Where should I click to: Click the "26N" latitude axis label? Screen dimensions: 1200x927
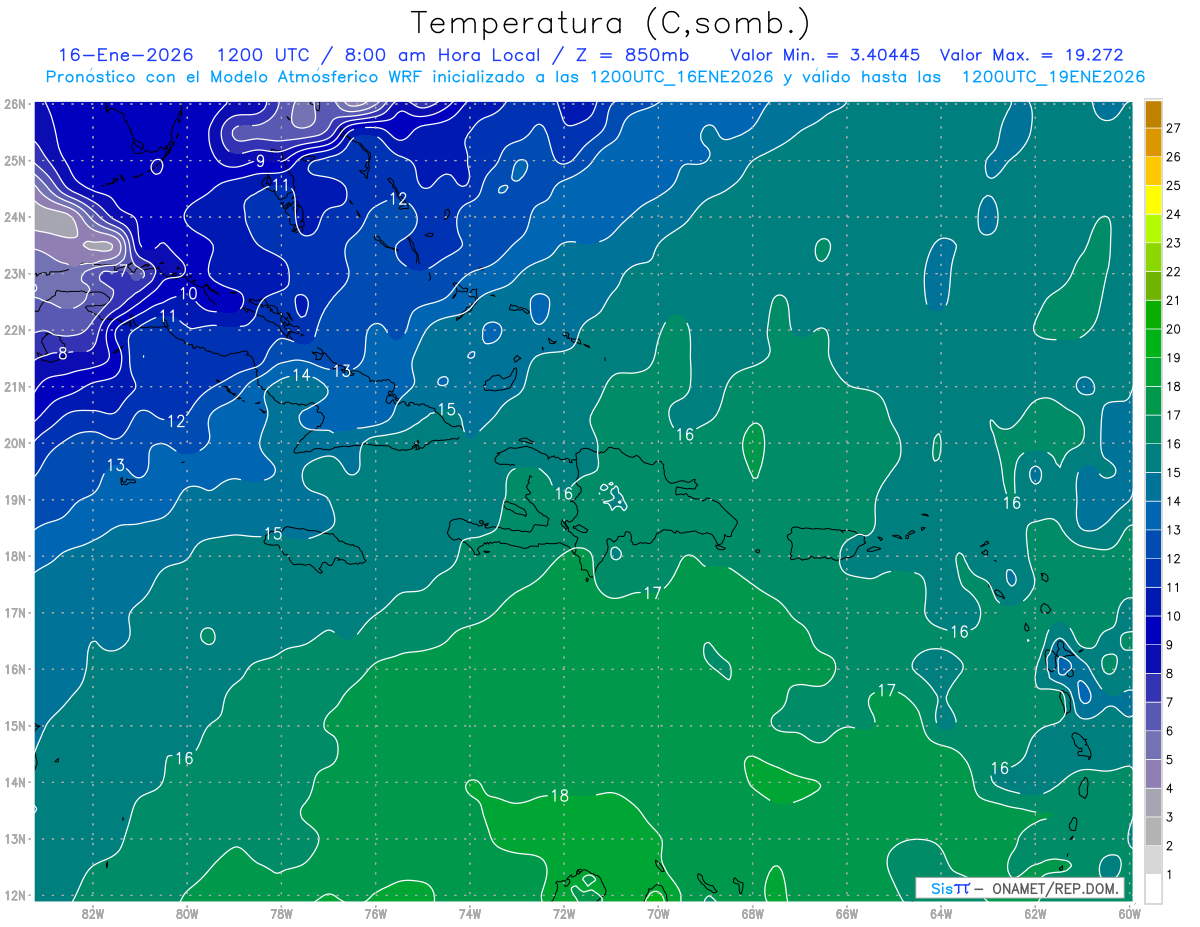pos(14,104)
